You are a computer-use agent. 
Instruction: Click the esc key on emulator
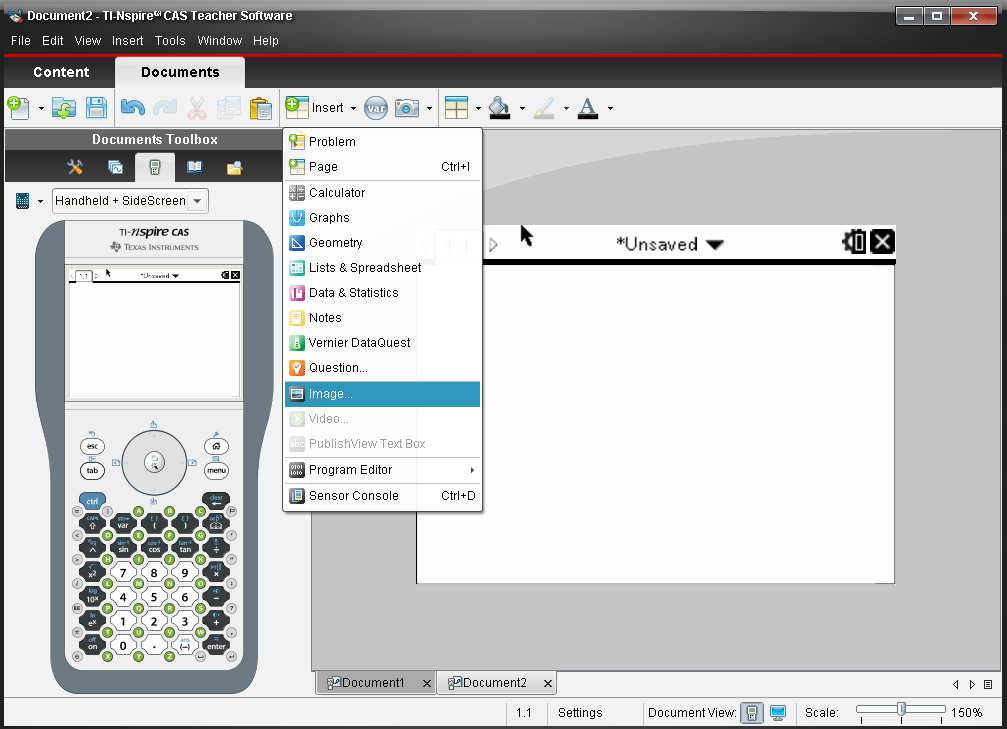(x=92, y=446)
